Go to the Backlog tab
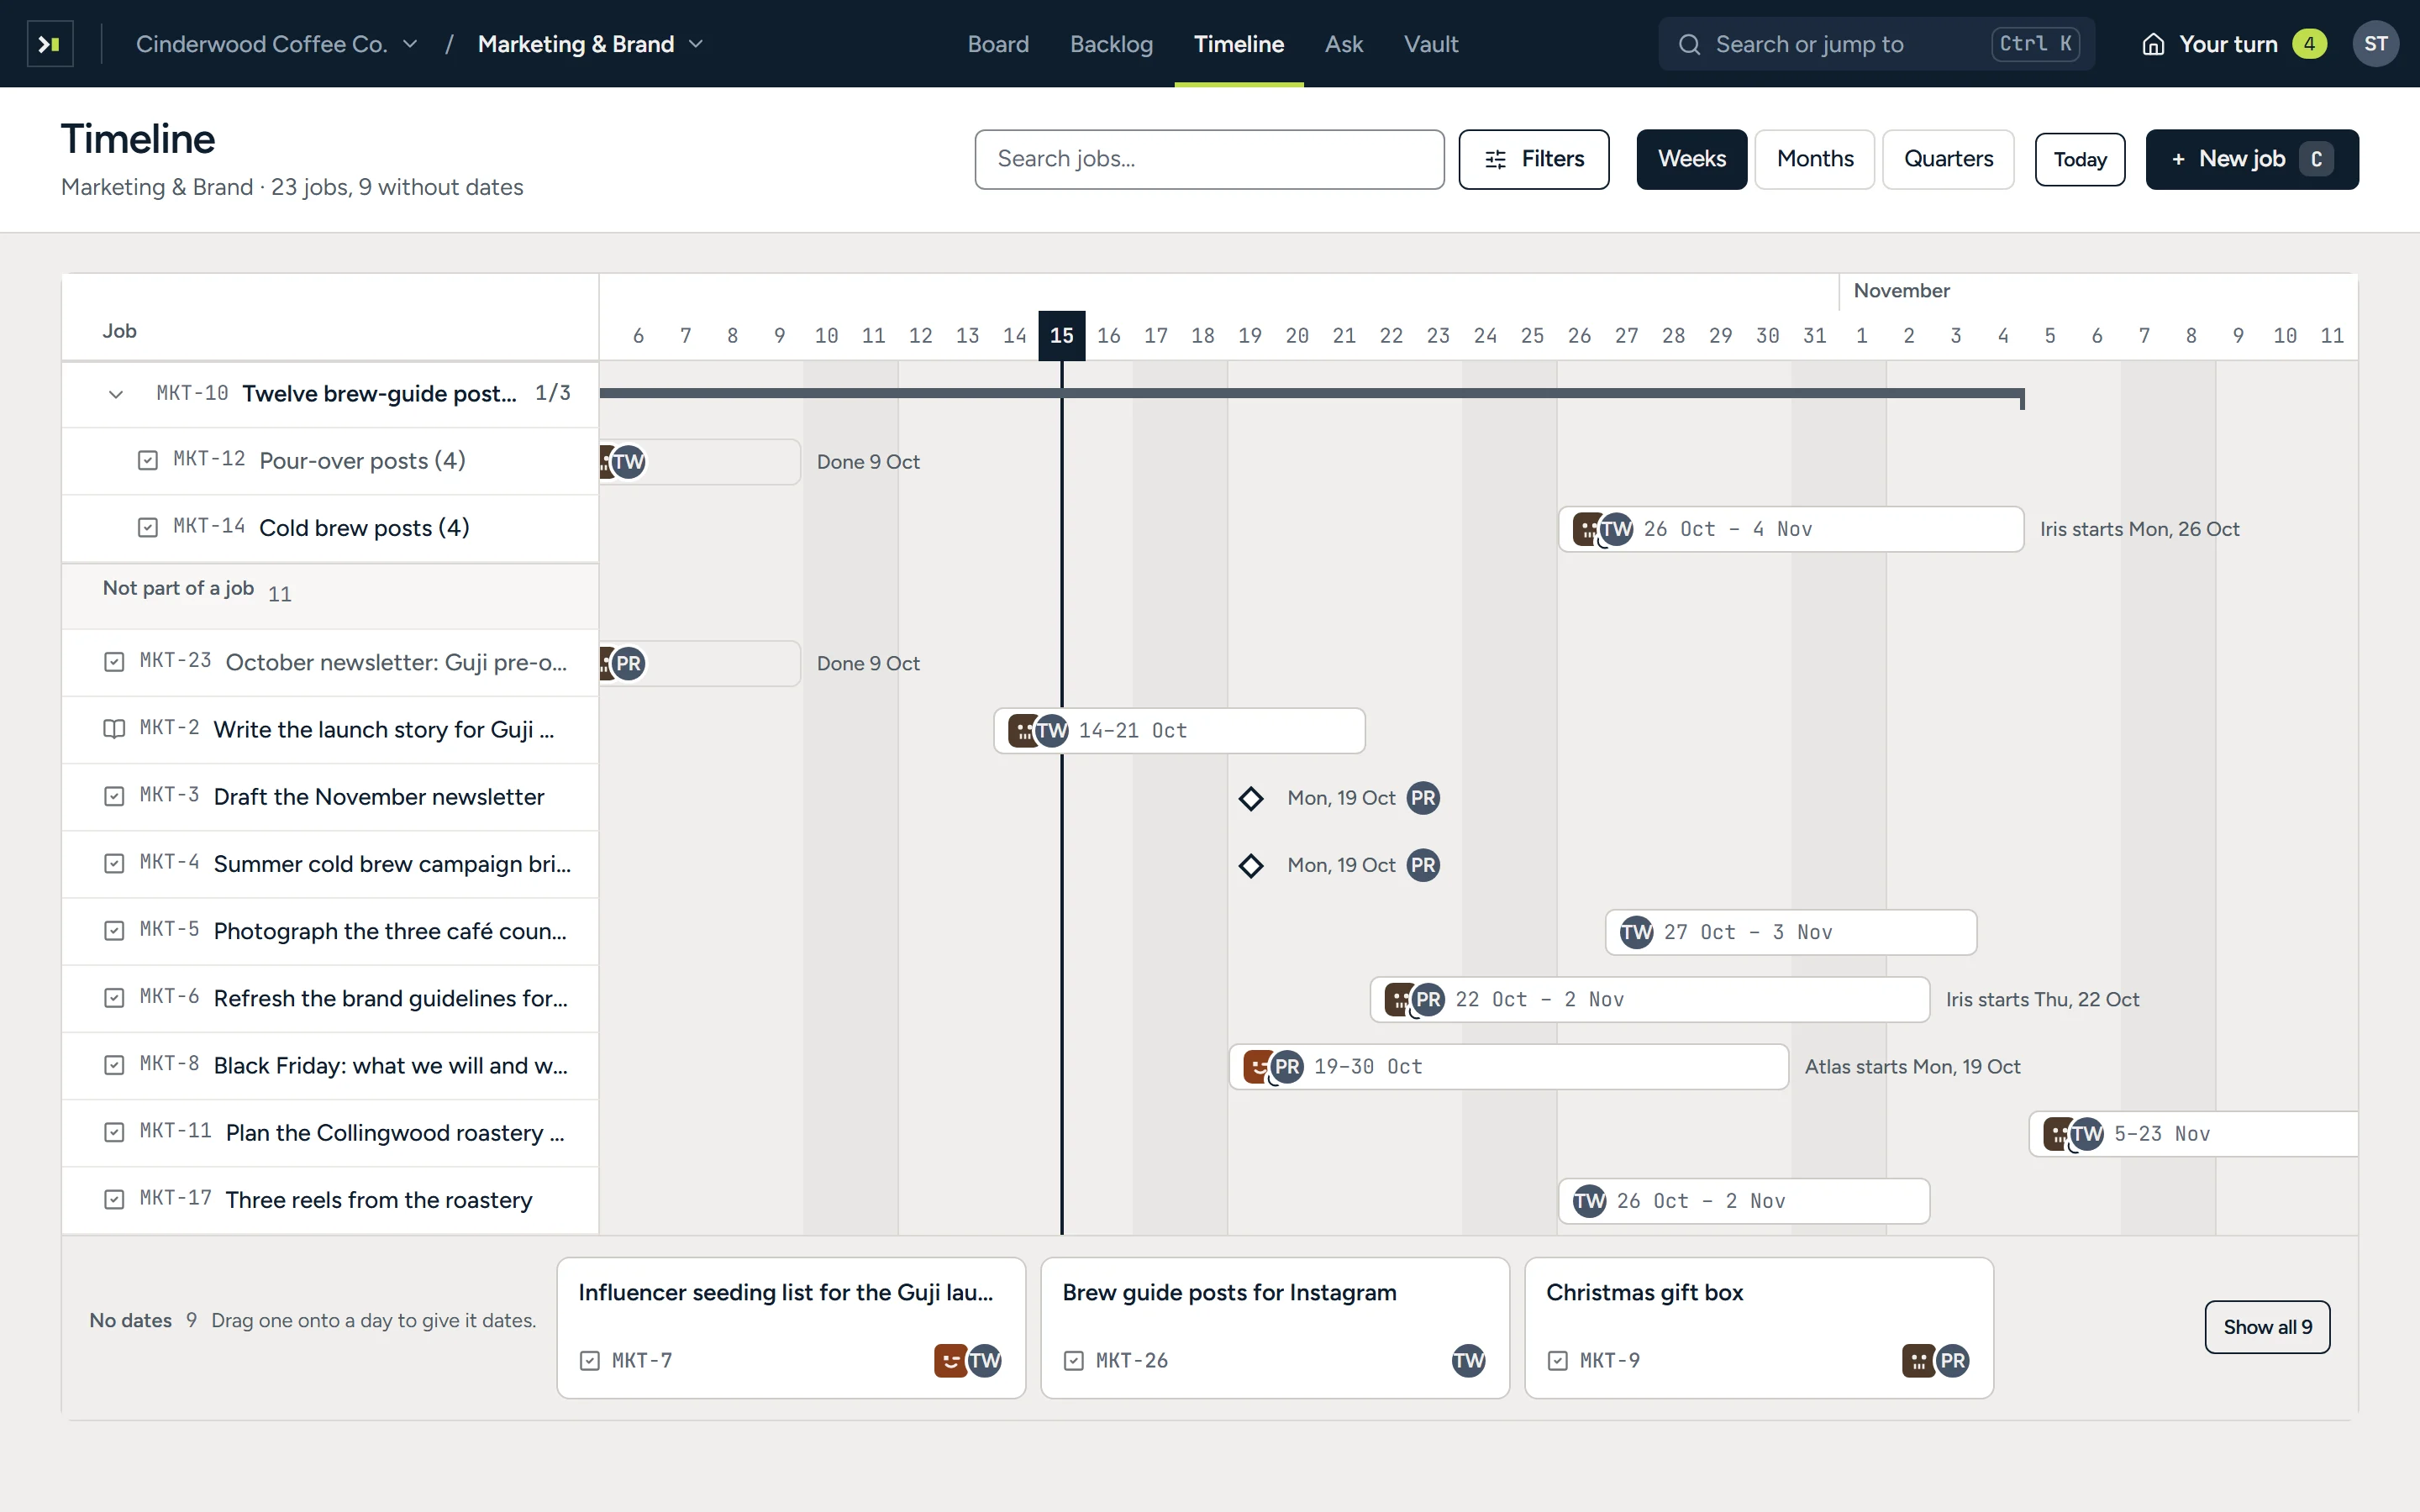The width and height of the screenshot is (2420, 1512). point(1111,44)
